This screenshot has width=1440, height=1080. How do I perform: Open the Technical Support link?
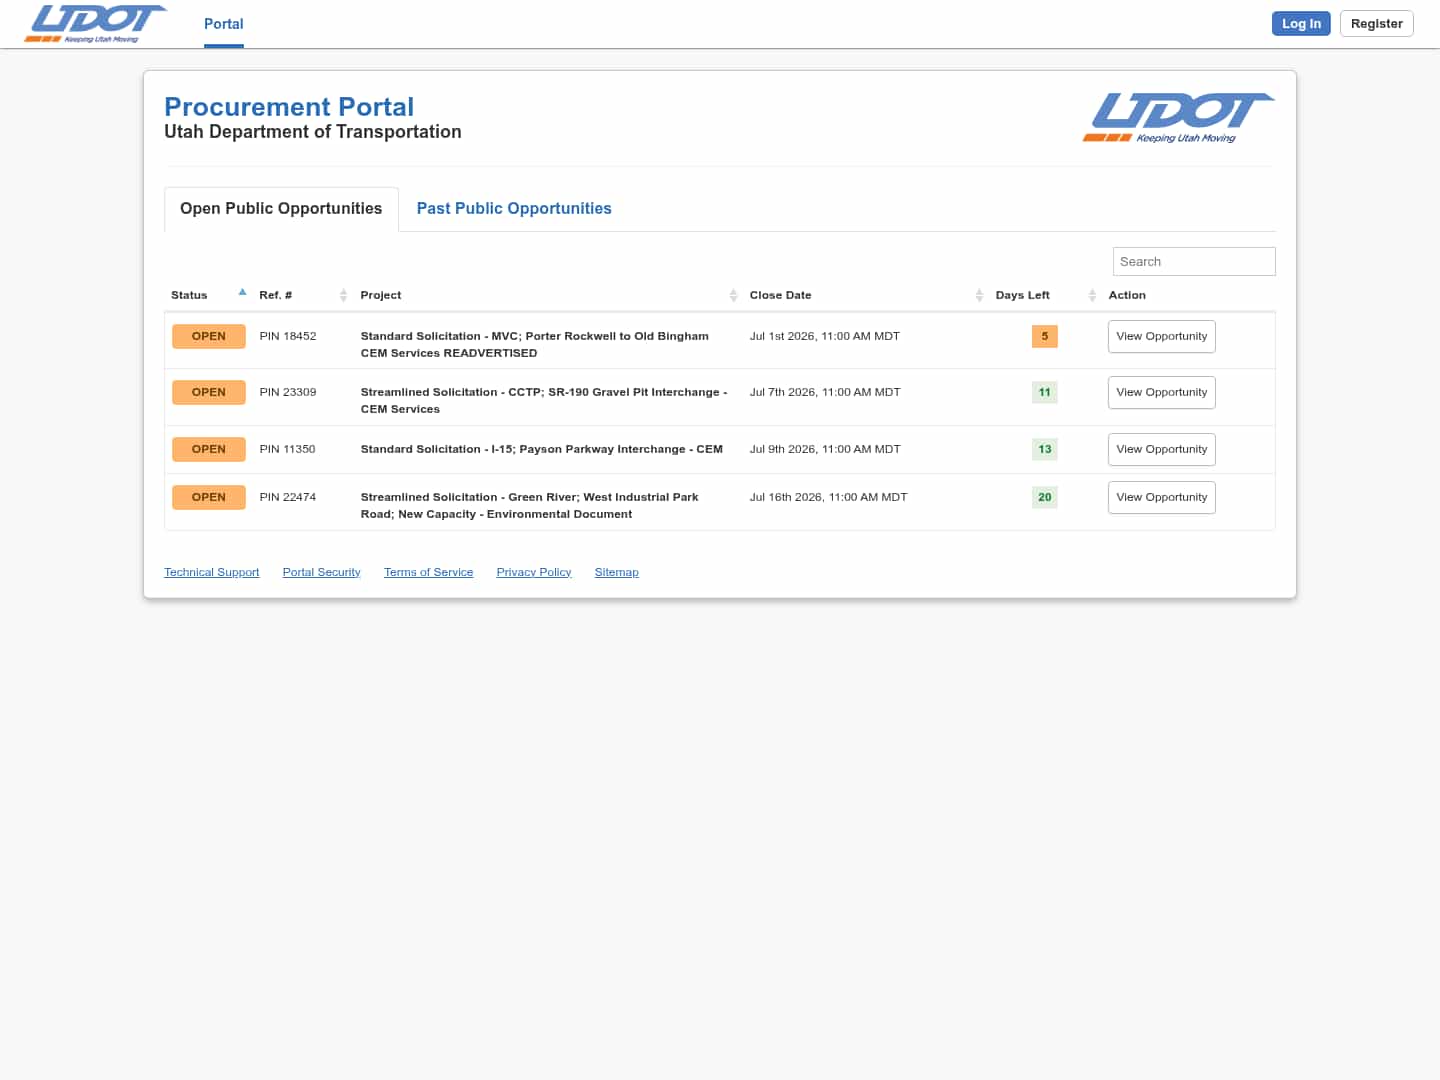211,572
